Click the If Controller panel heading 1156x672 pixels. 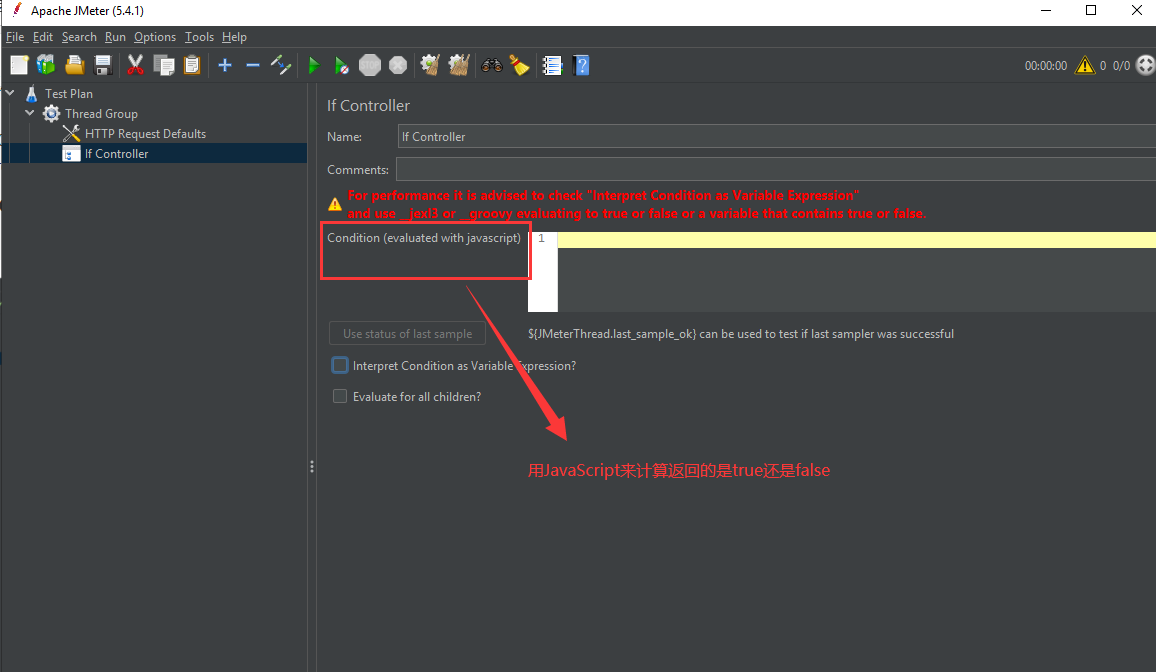point(368,105)
